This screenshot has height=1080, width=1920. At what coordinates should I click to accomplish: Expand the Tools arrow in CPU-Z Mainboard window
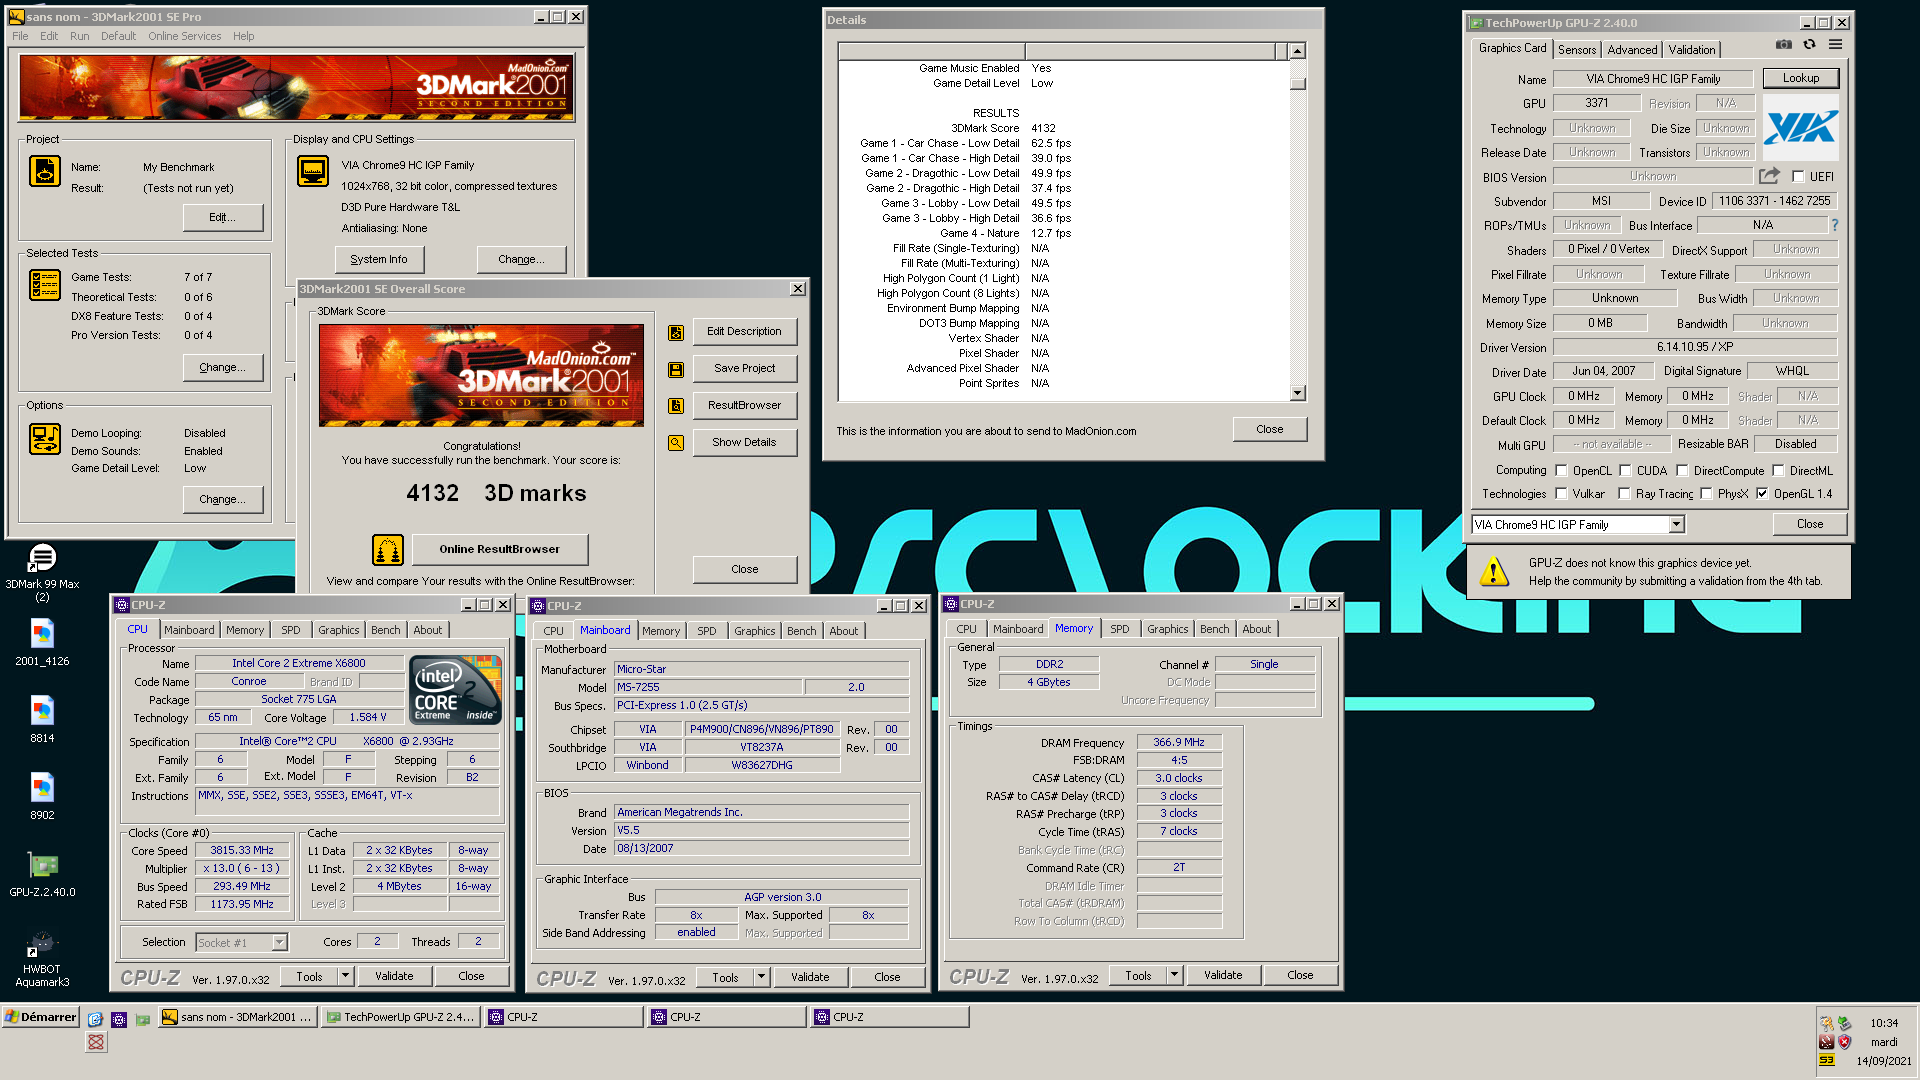[x=761, y=977]
